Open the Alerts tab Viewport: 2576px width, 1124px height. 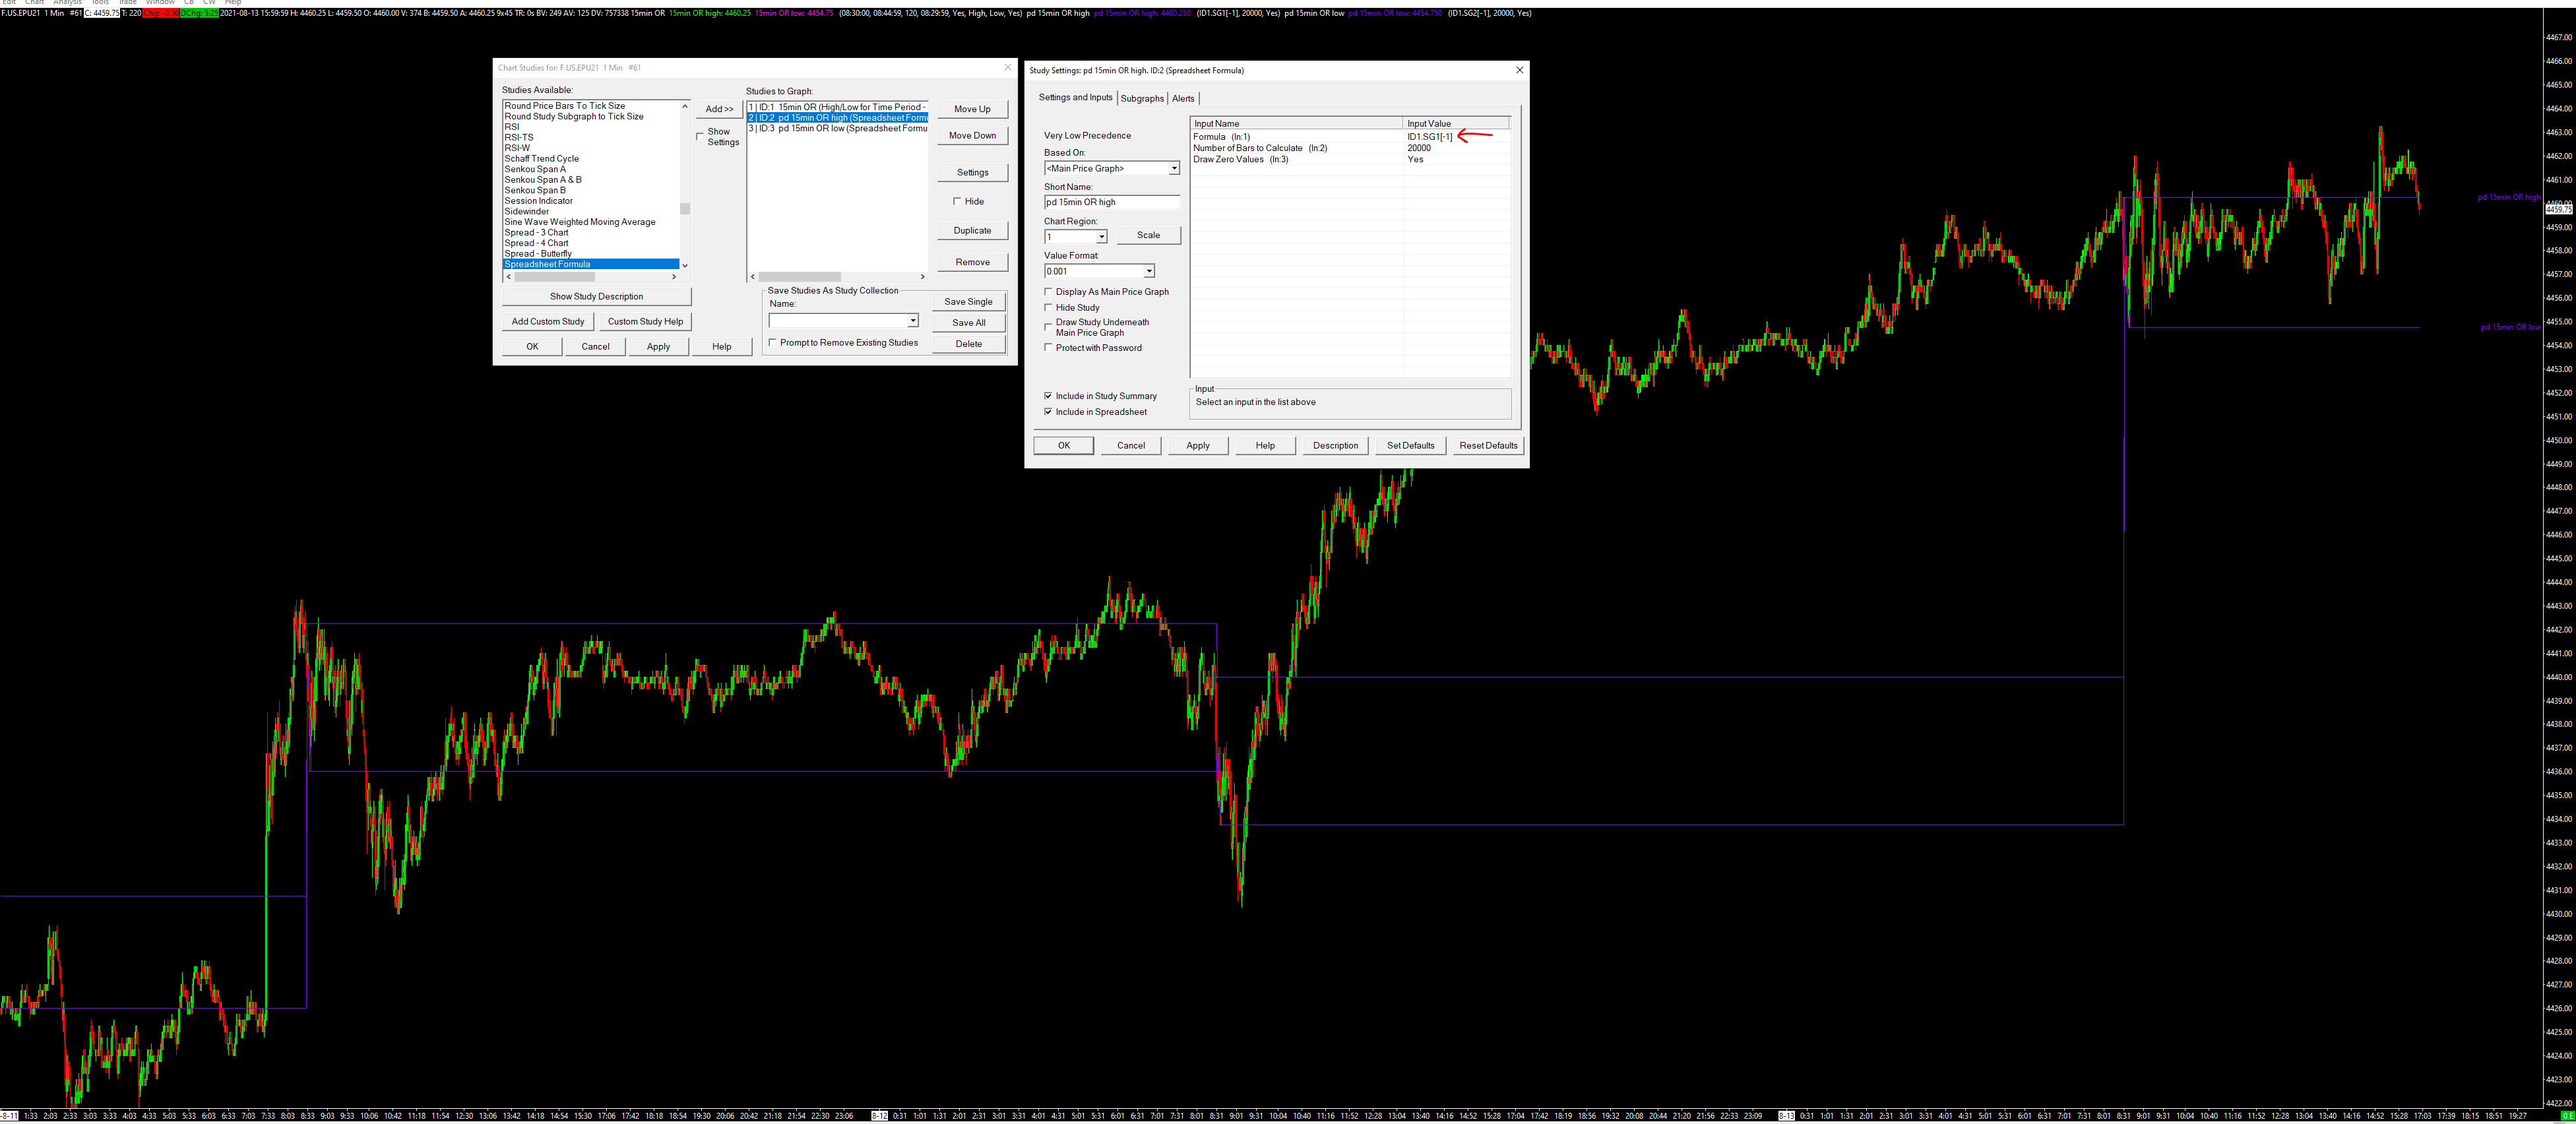[1183, 99]
